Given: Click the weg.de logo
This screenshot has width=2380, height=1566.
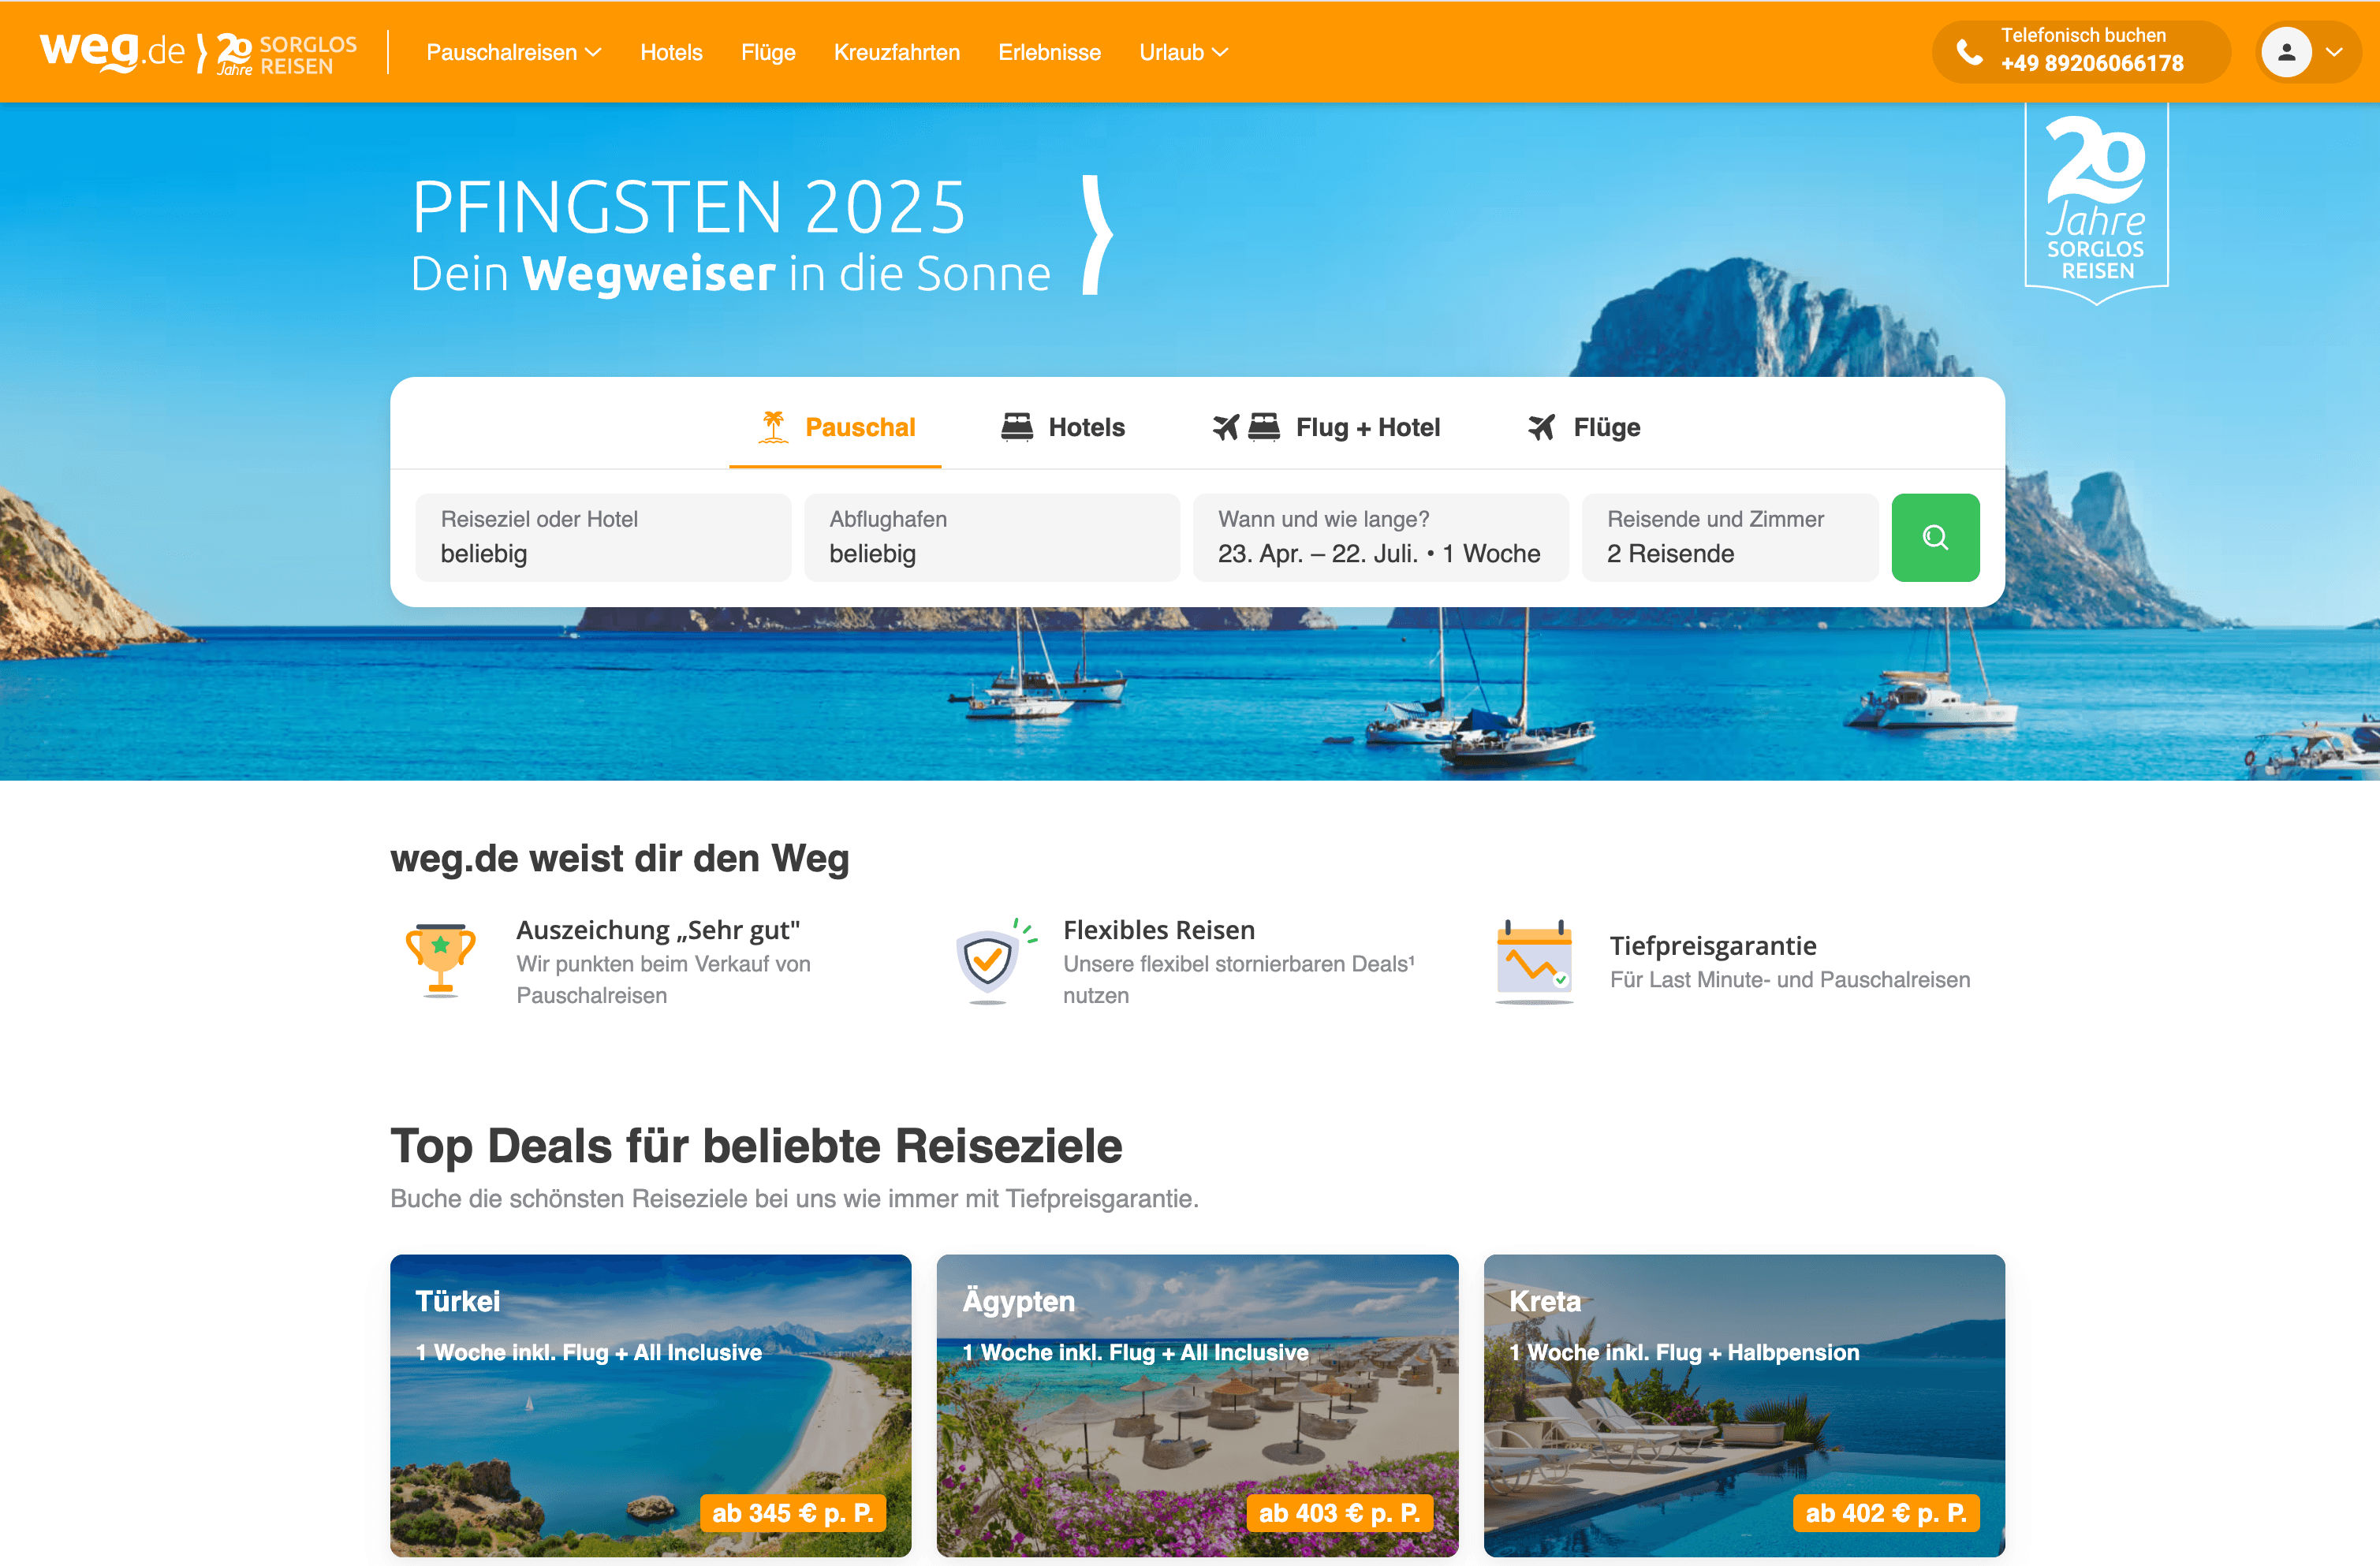Looking at the screenshot, I should pyautogui.click(x=112, y=50).
